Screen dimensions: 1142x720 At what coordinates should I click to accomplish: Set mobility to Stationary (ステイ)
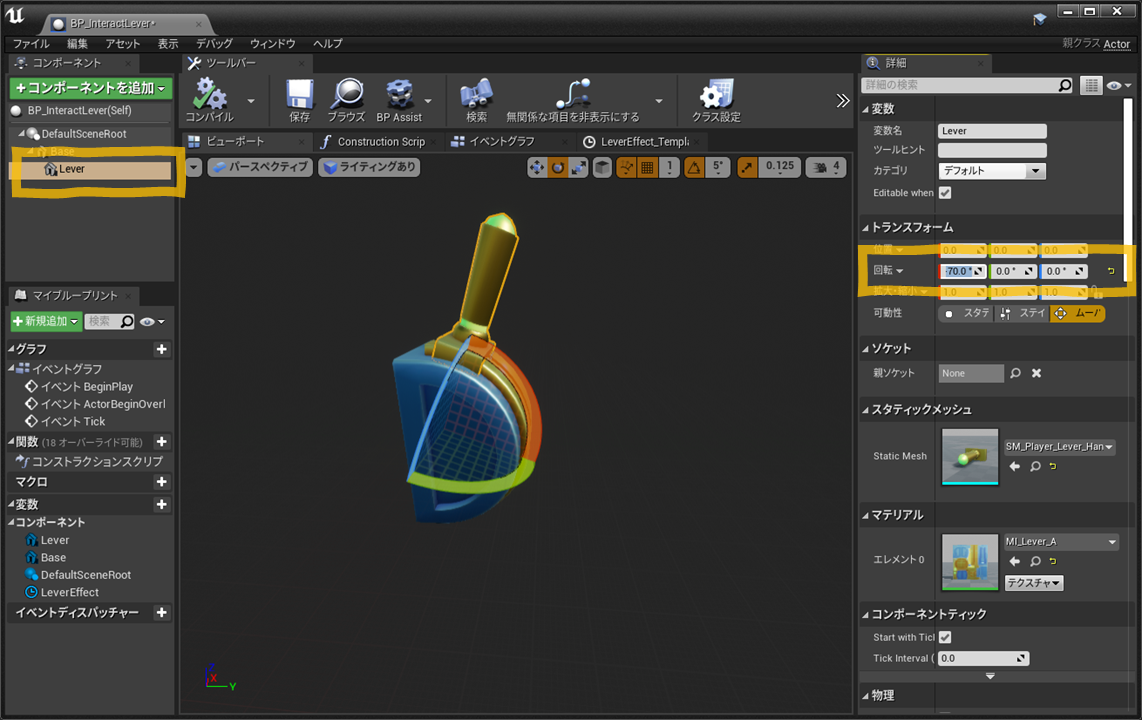1023,313
